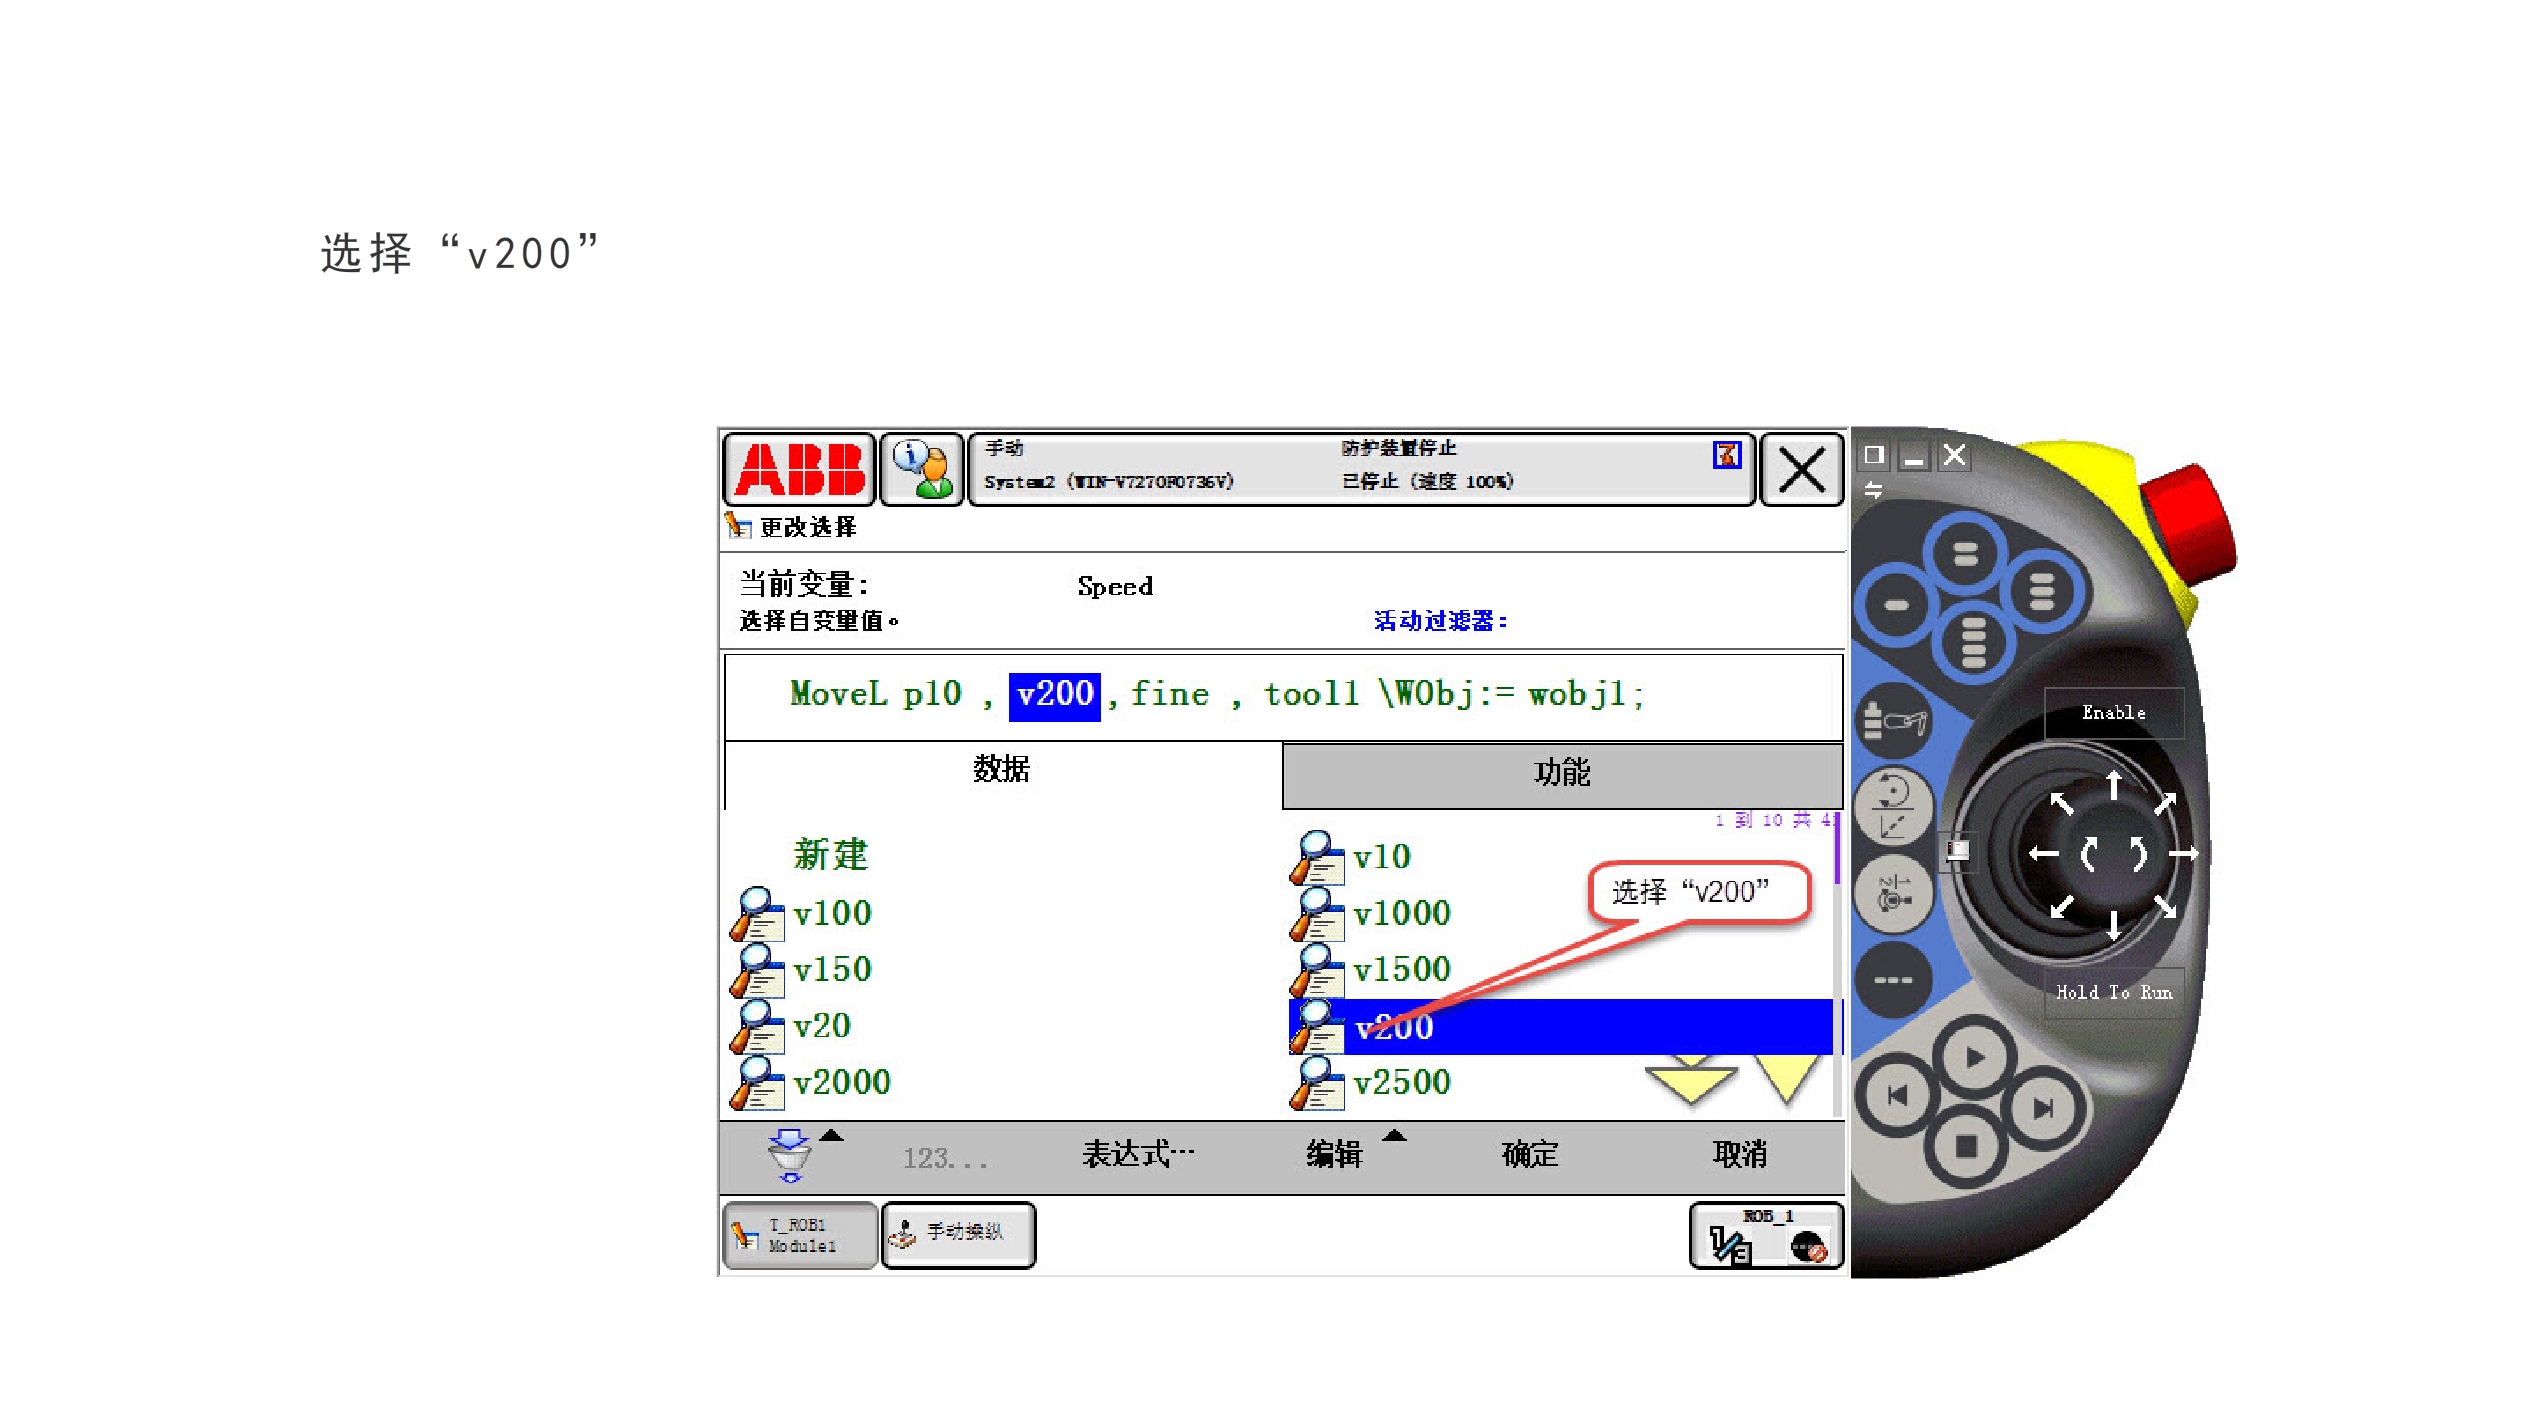Click the filter funnel icon
This screenshot has height=1422, width=2528.
(x=789, y=1155)
